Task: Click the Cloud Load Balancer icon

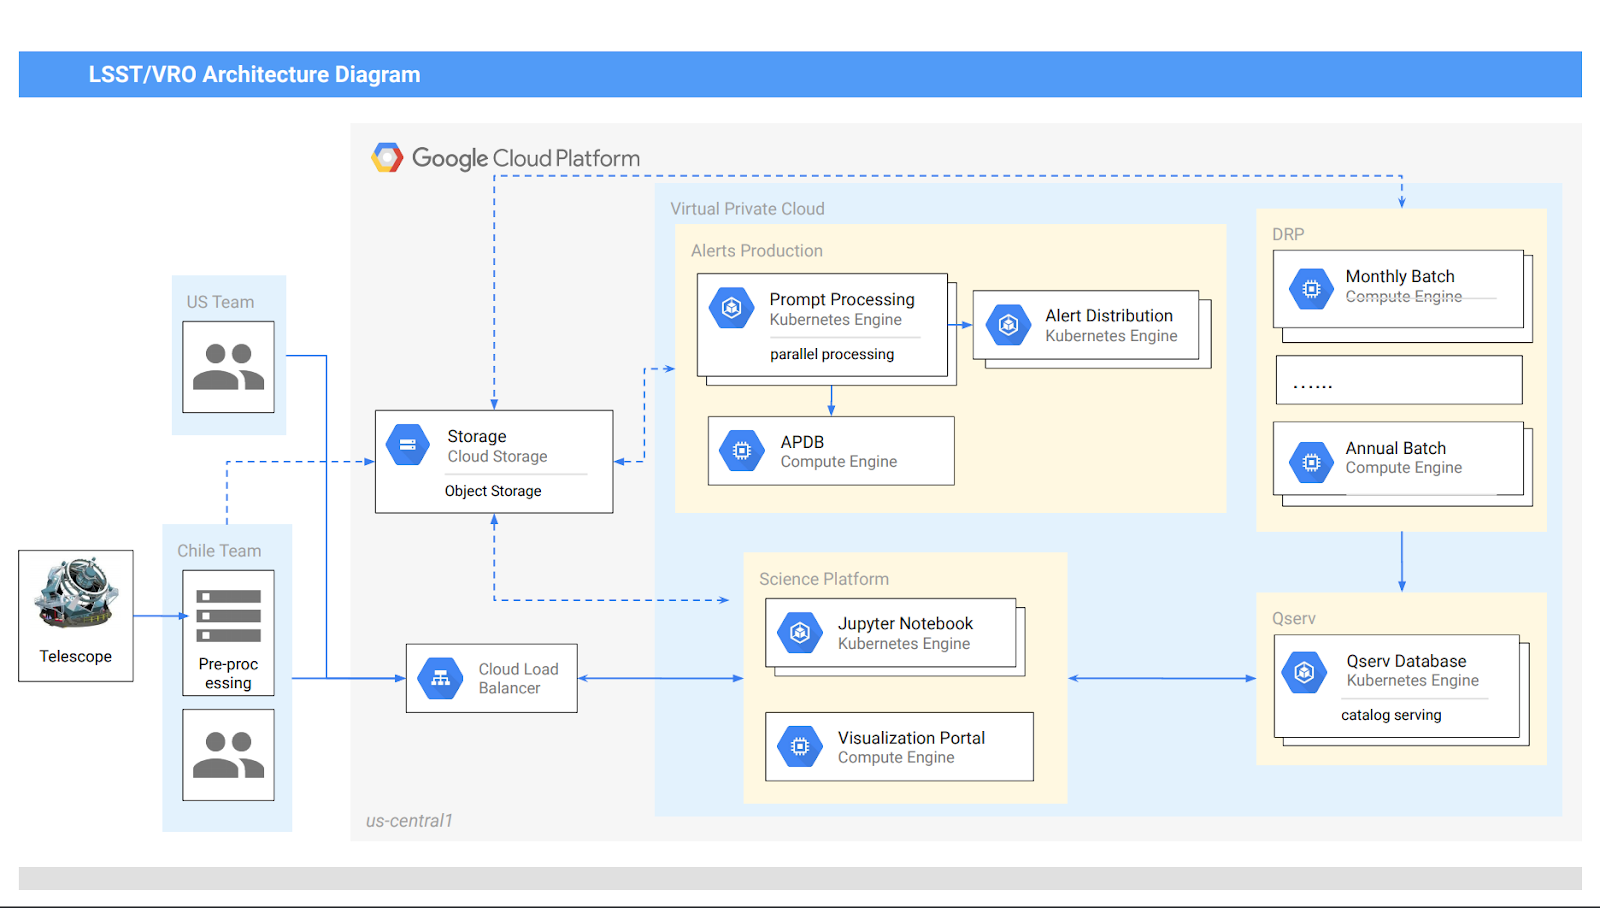Action: (x=441, y=678)
